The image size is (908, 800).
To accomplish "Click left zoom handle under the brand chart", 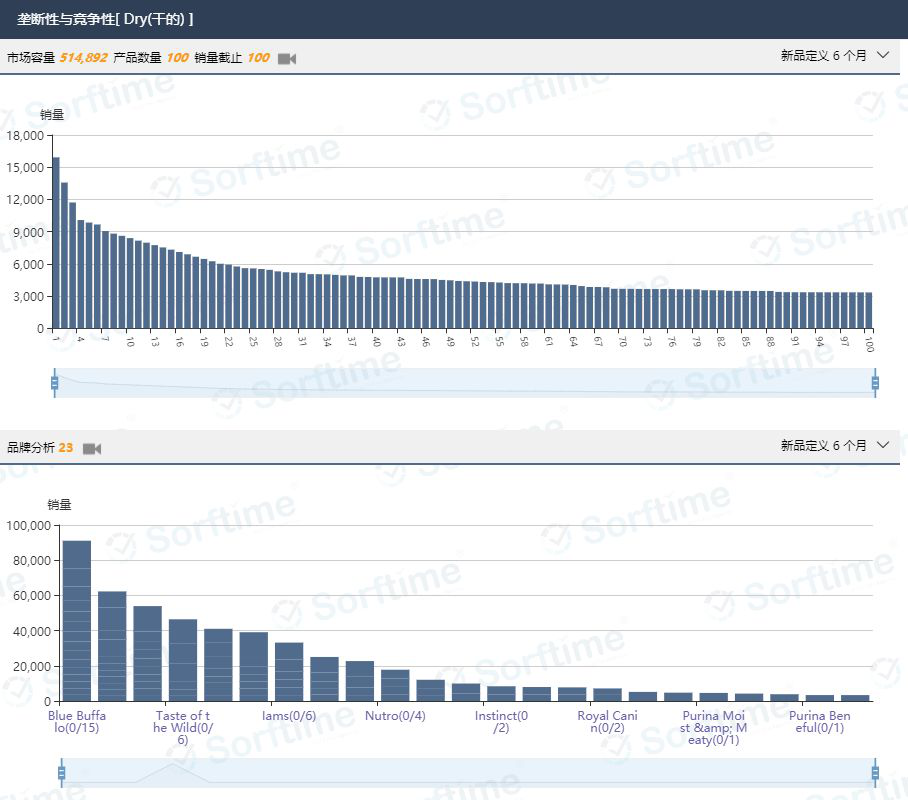I will pos(62,772).
